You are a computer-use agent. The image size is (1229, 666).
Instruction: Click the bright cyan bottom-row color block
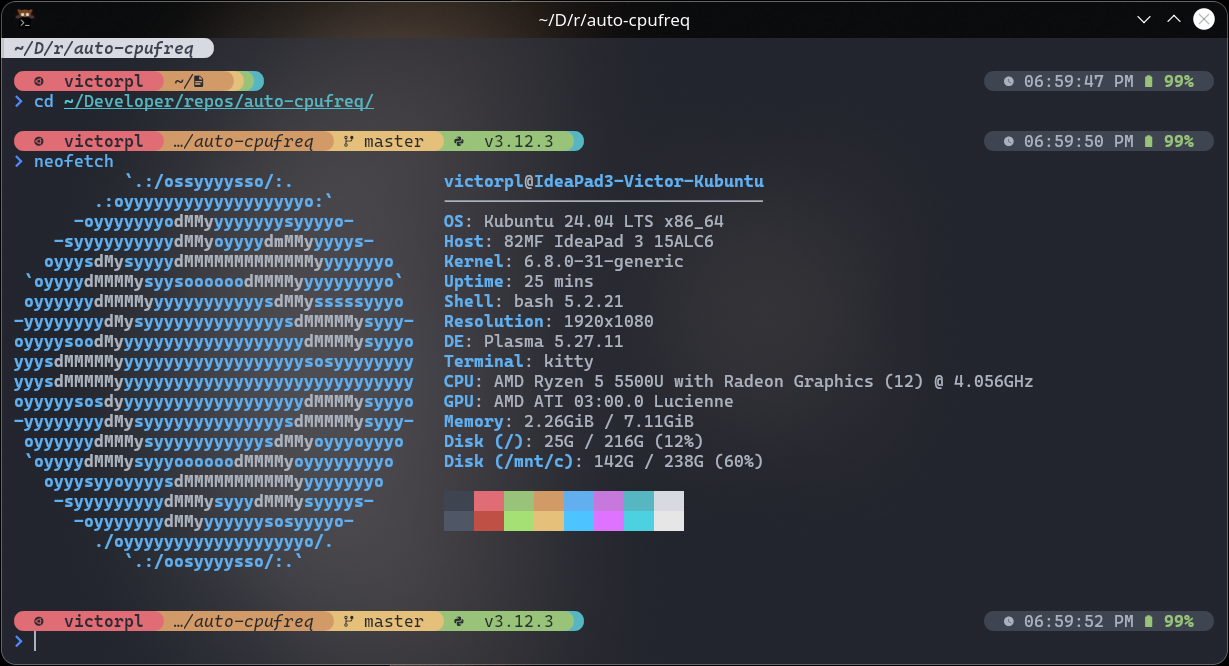click(x=639, y=521)
